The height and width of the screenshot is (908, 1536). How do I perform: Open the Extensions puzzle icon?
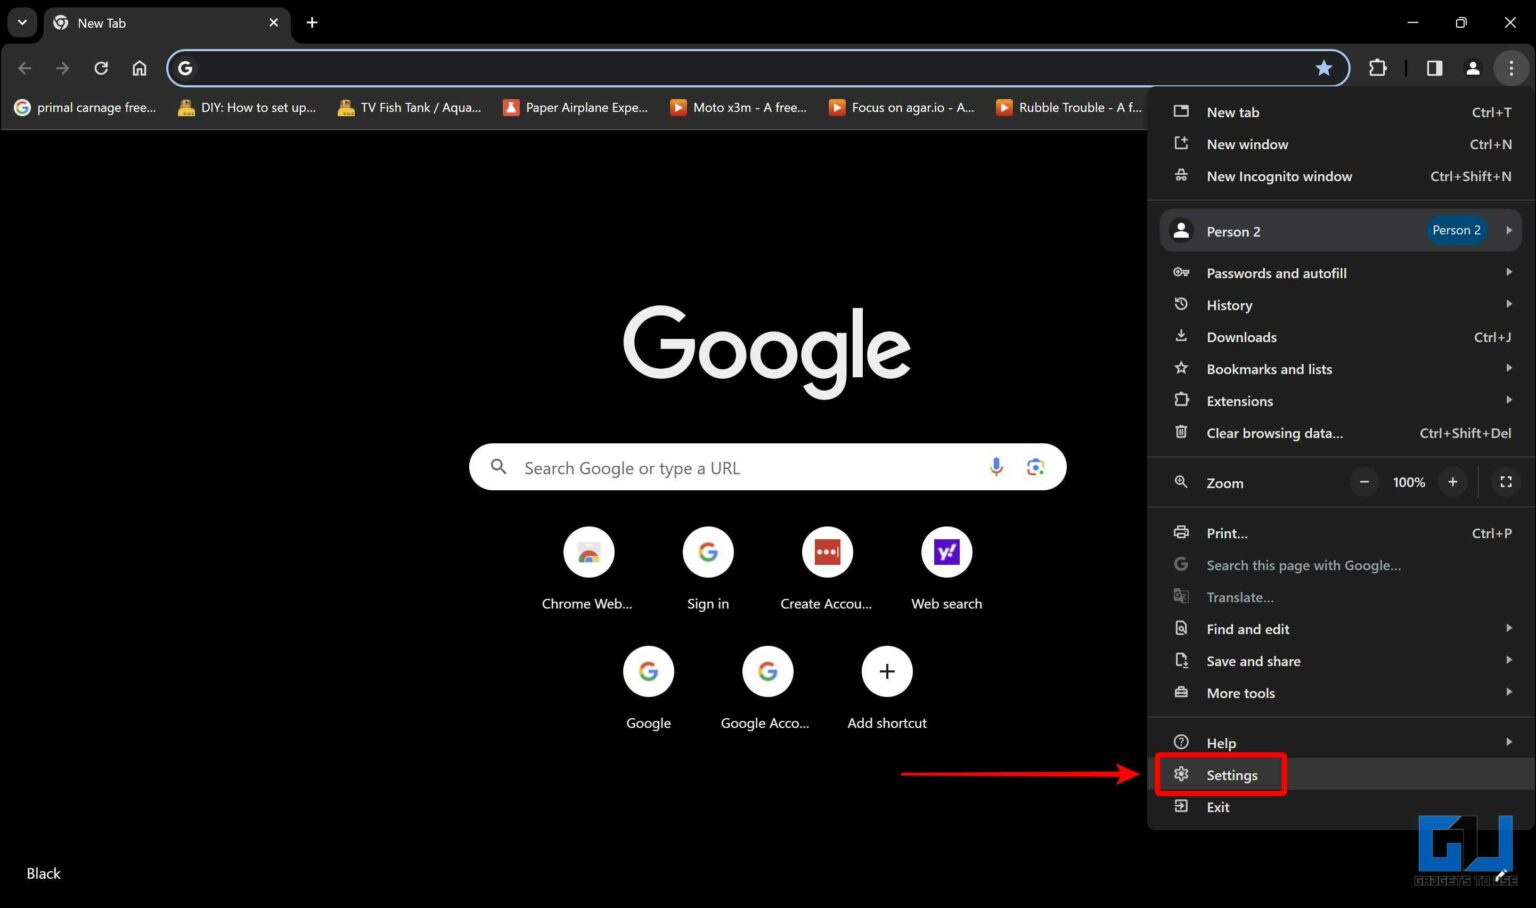click(1377, 68)
